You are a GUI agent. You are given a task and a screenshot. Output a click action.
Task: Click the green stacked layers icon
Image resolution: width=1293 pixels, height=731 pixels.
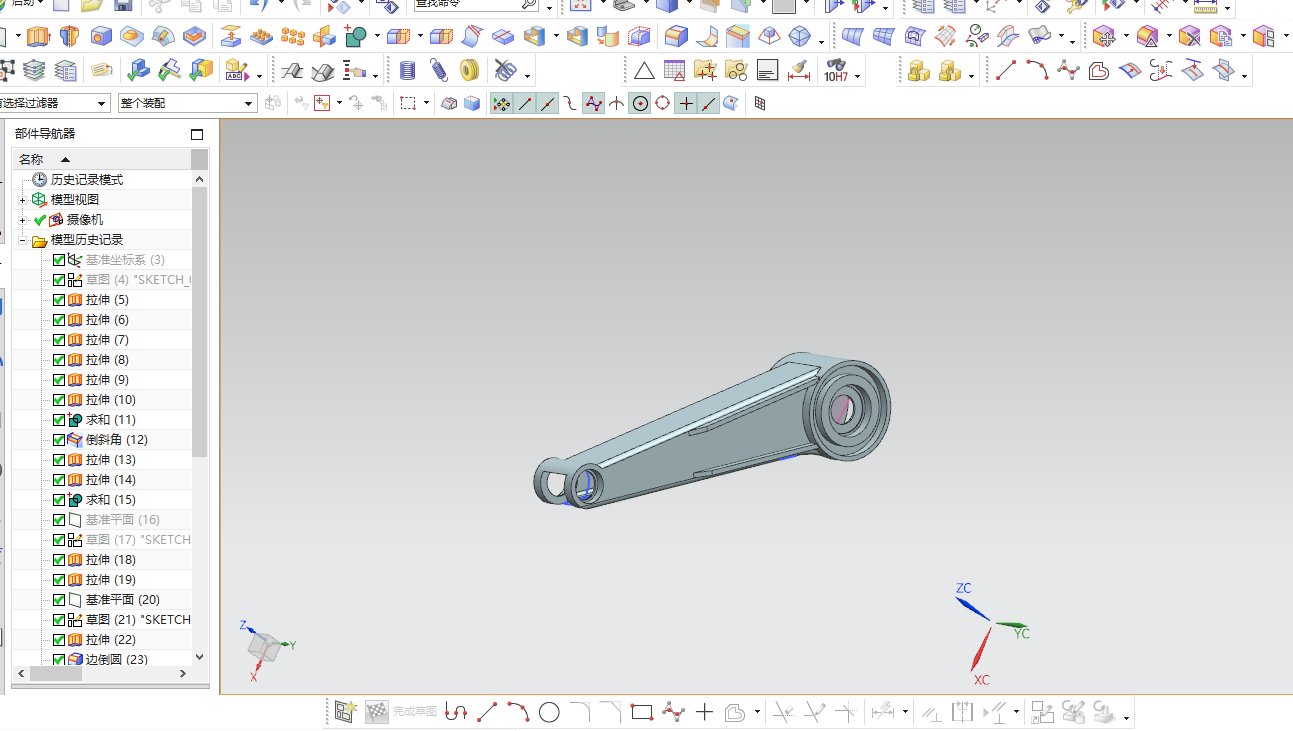click(x=35, y=71)
